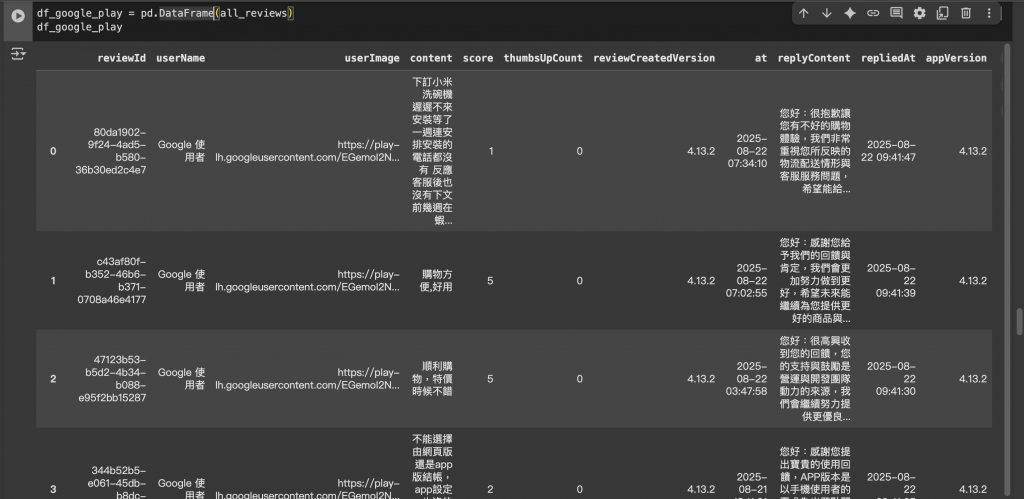Viewport: 1024px width, 499px height.
Task: Click reply text starting 您好：很高興收到您的回饋
Action: (x=814, y=379)
